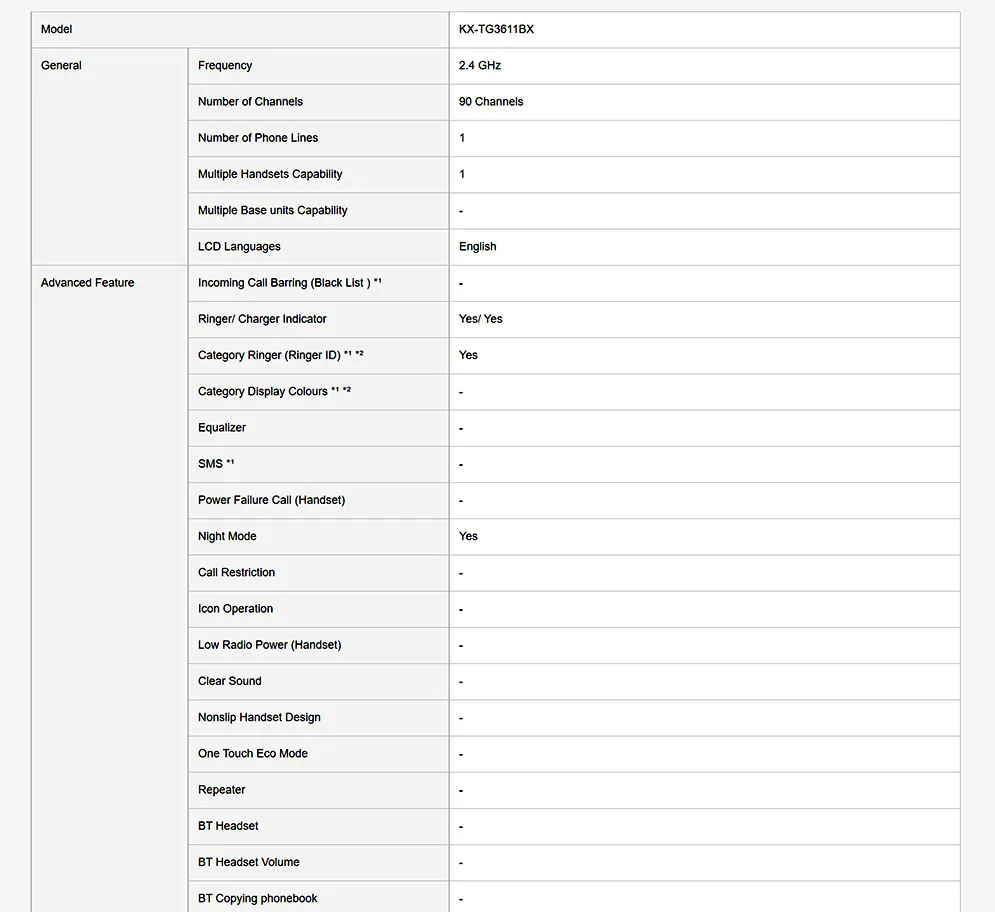Select value "1" in Number of Phone Lines row
Viewport: 995px width, 912px height.
462,138
